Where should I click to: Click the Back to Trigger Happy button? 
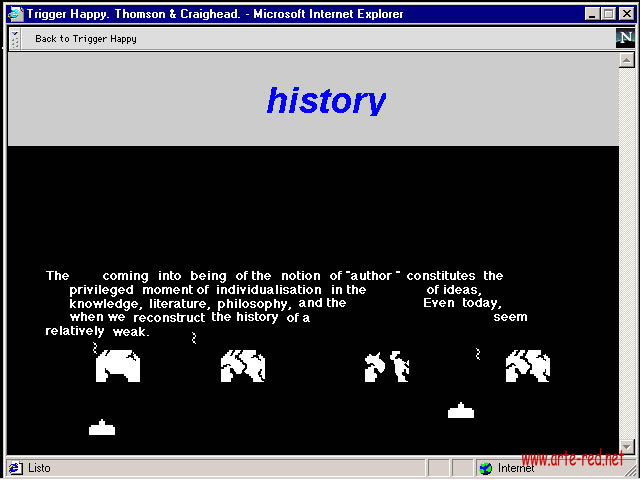[85, 39]
